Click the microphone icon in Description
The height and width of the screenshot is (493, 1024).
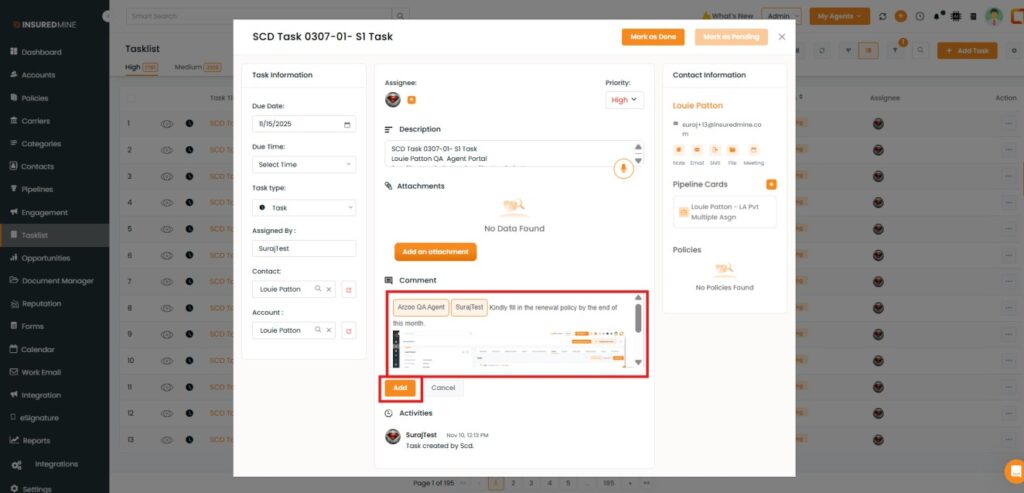(x=624, y=168)
